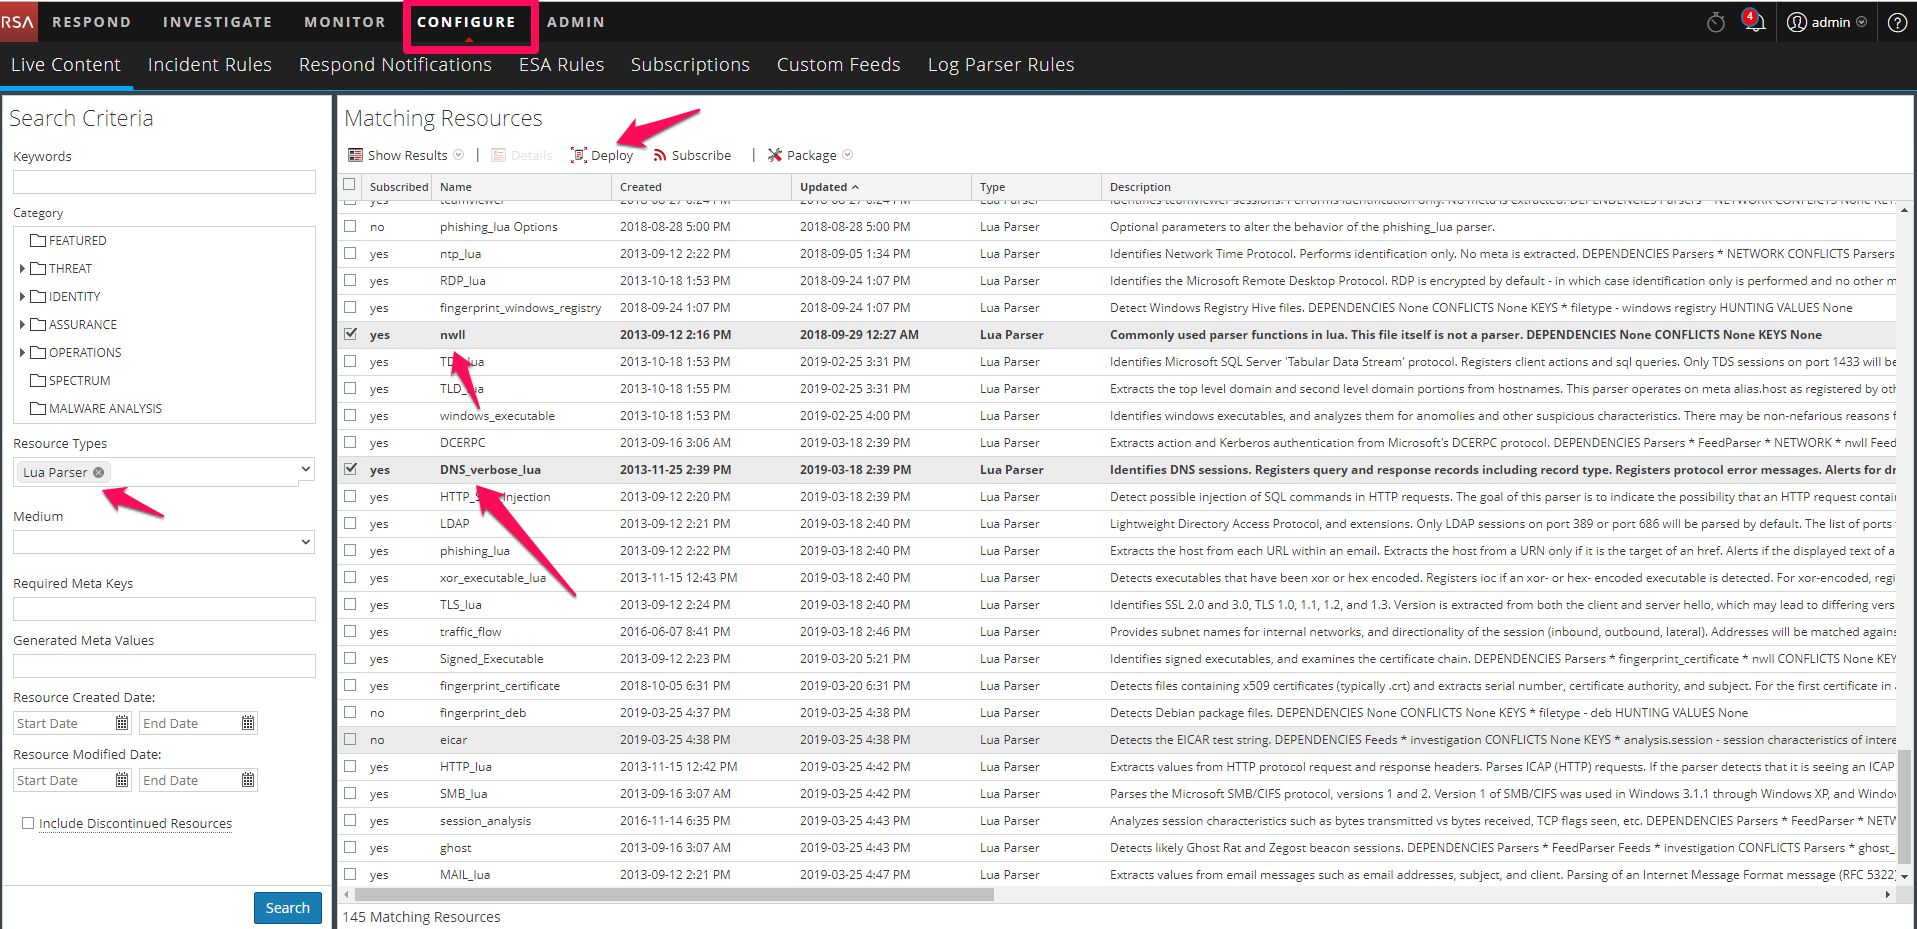Open Resource Created Start Date calendar
The height and width of the screenshot is (929, 1917).
point(122,723)
